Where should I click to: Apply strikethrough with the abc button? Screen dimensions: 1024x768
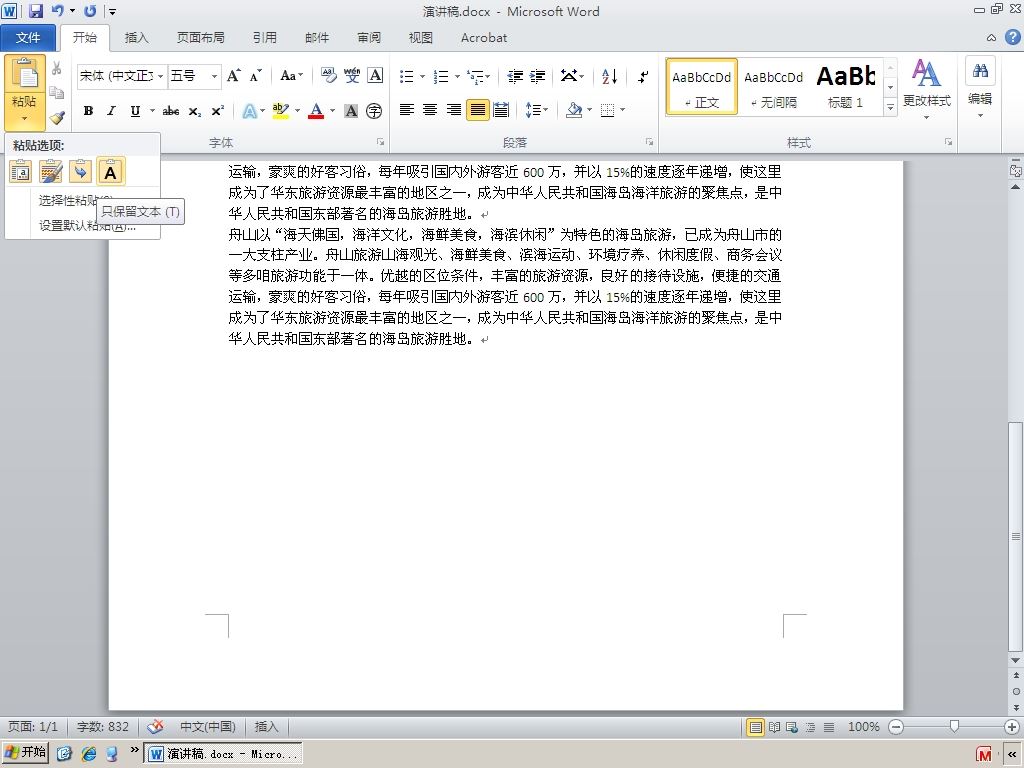click(x=170, y=111)
